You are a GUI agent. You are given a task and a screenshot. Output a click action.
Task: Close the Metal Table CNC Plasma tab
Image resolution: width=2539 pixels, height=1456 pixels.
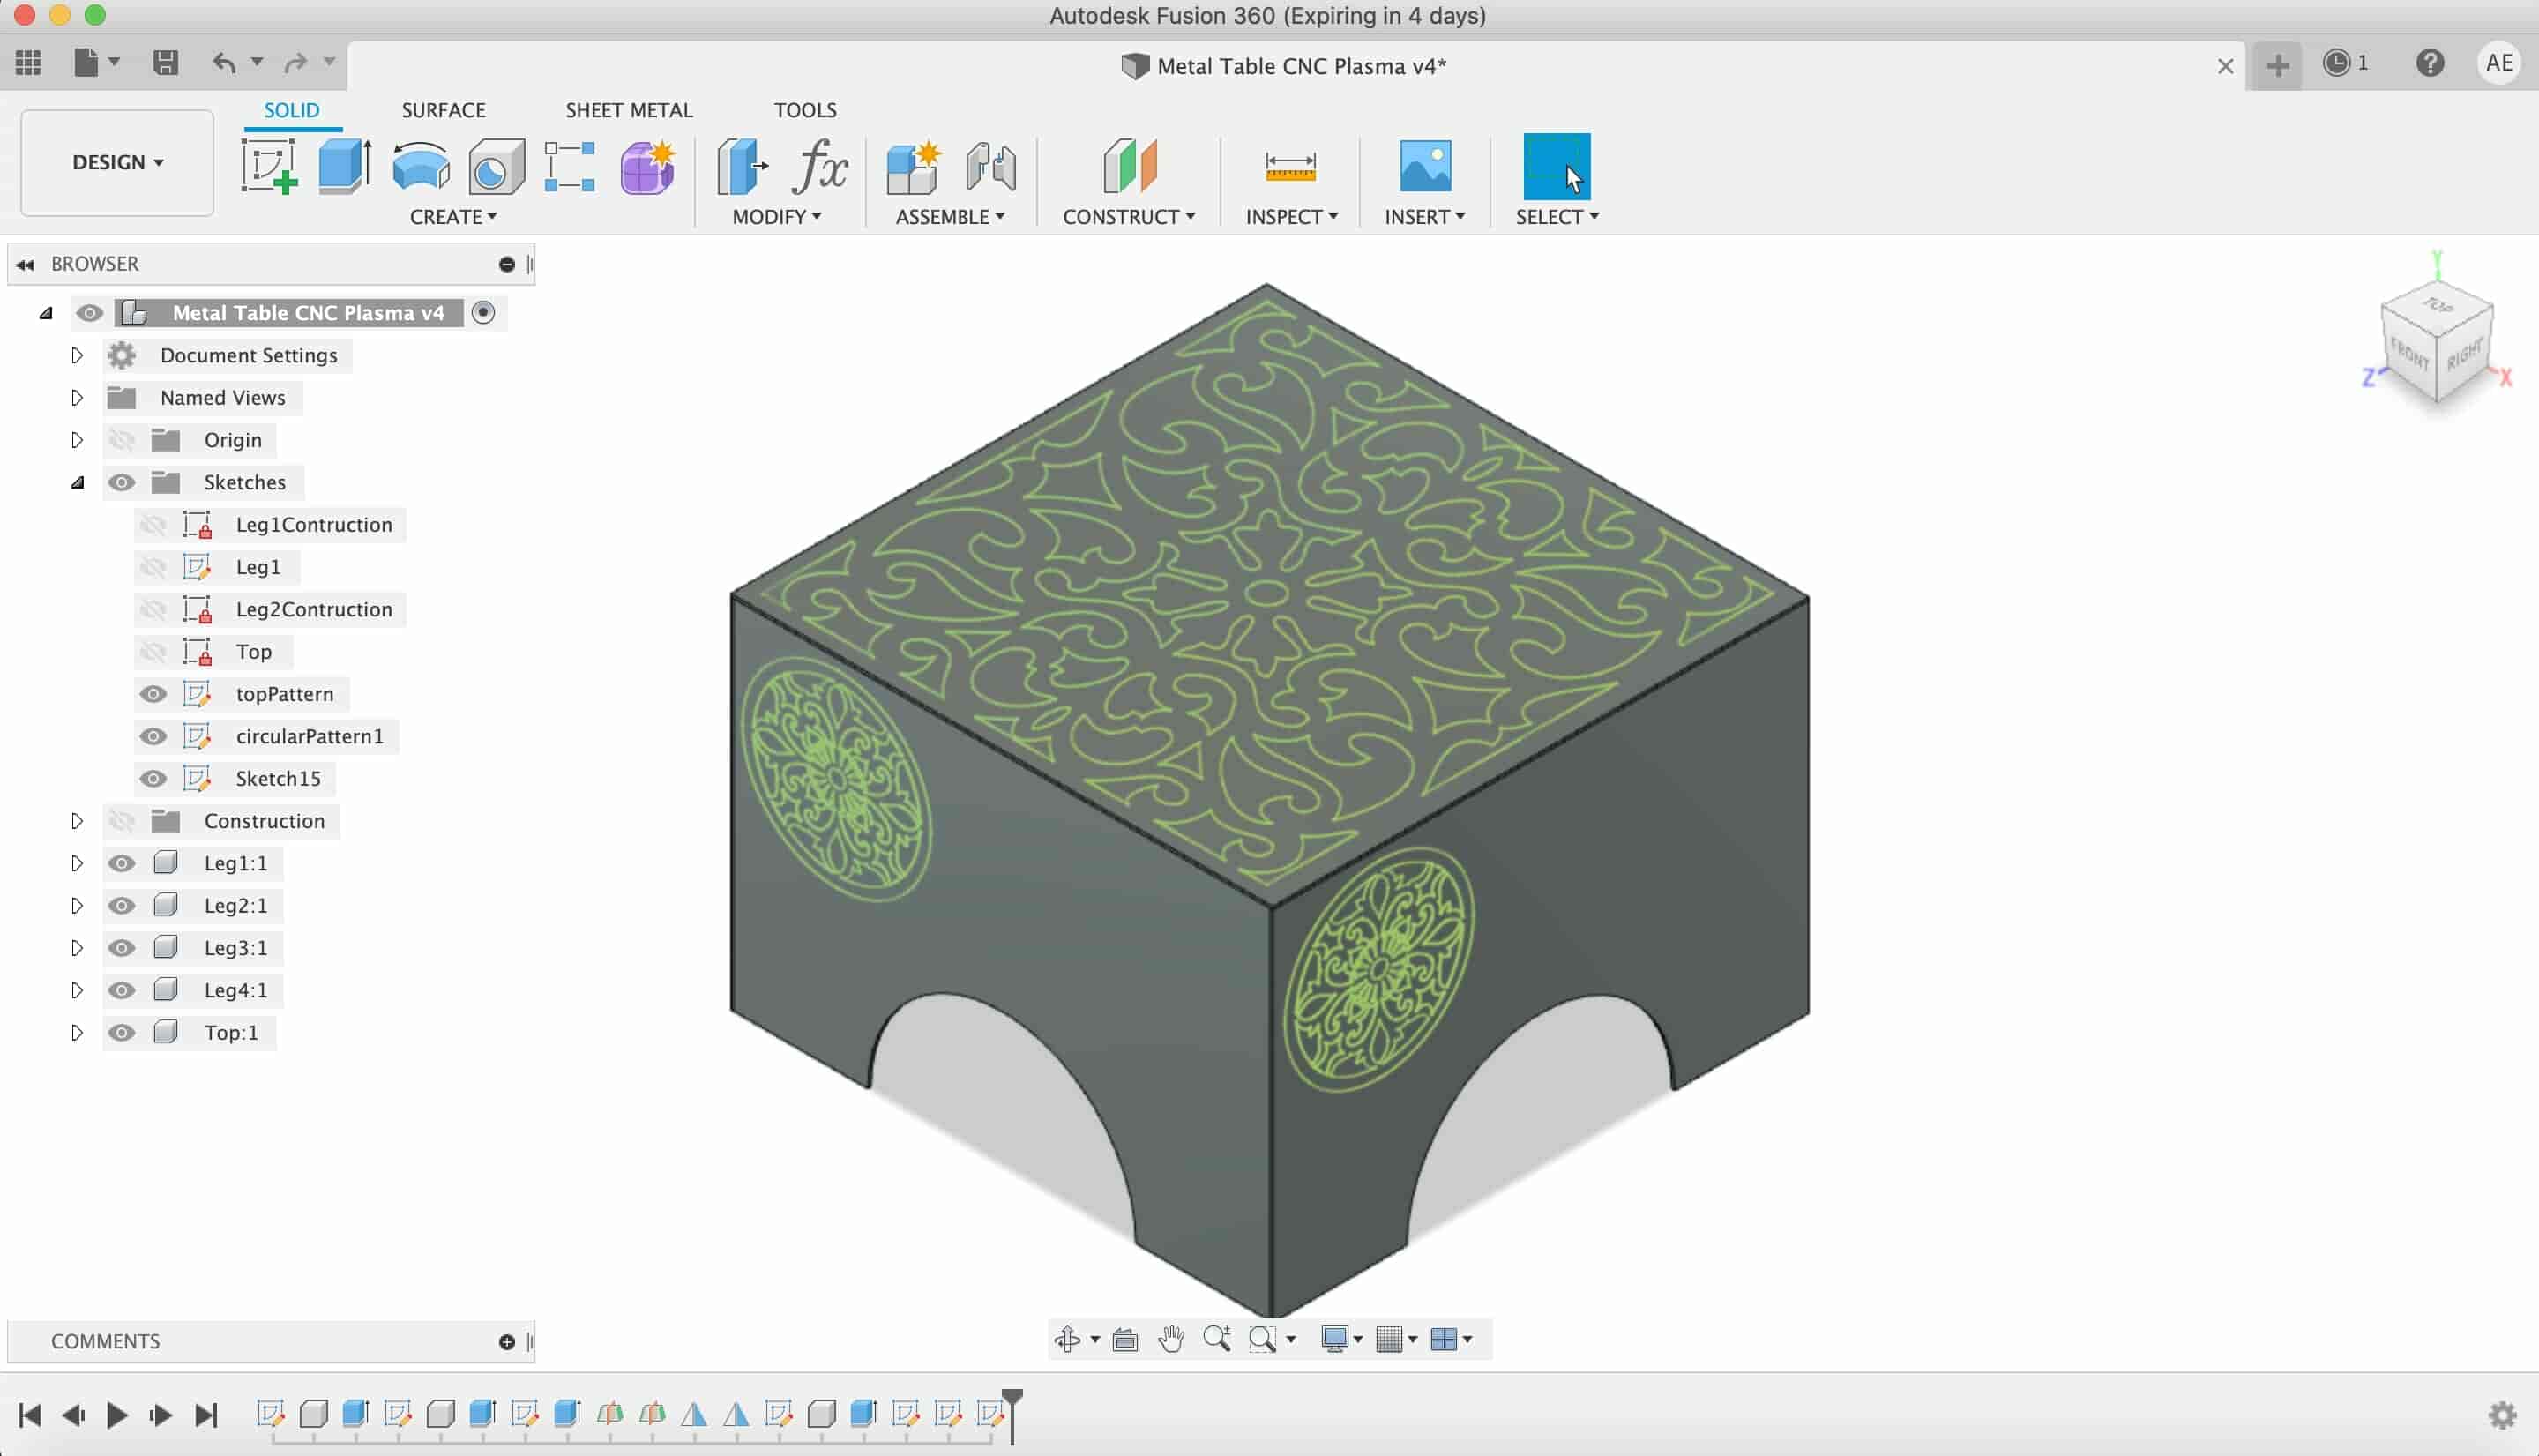point(2225,66)
